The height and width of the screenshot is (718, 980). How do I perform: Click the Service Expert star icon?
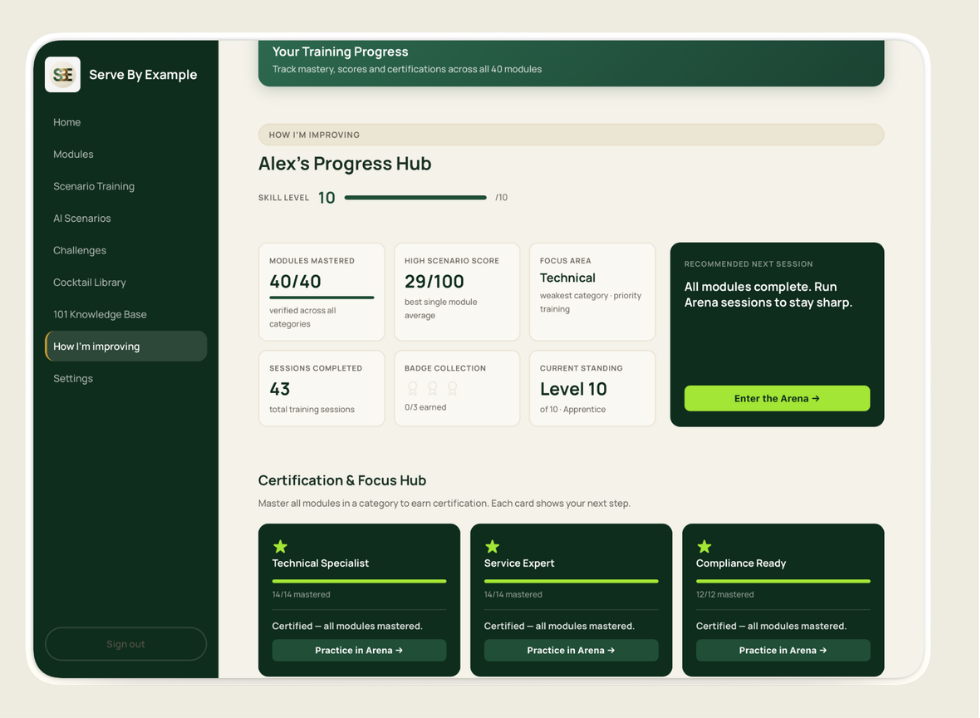point(492,546)
